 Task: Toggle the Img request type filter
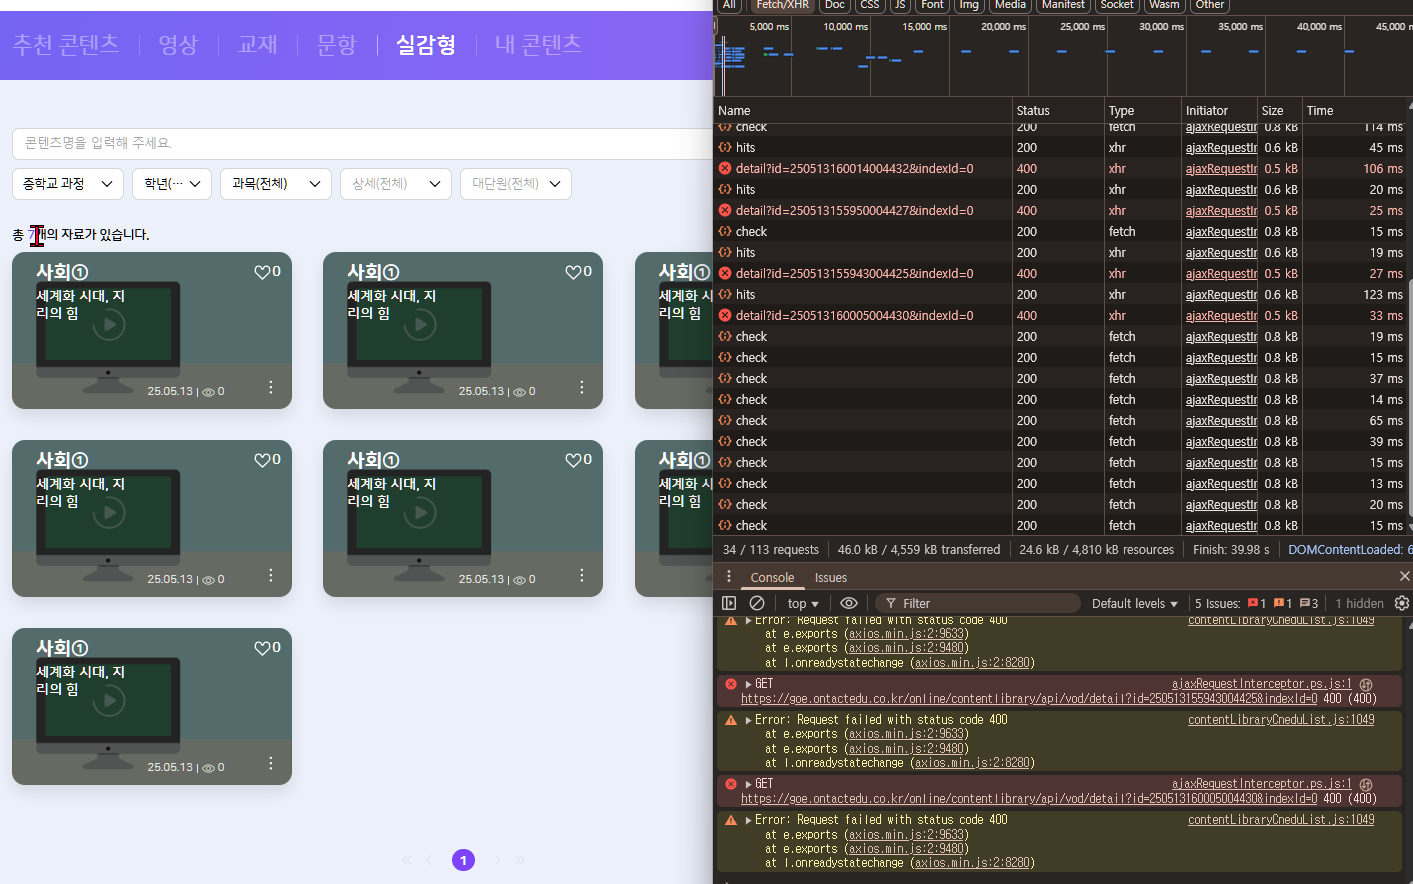pos(968,5)
